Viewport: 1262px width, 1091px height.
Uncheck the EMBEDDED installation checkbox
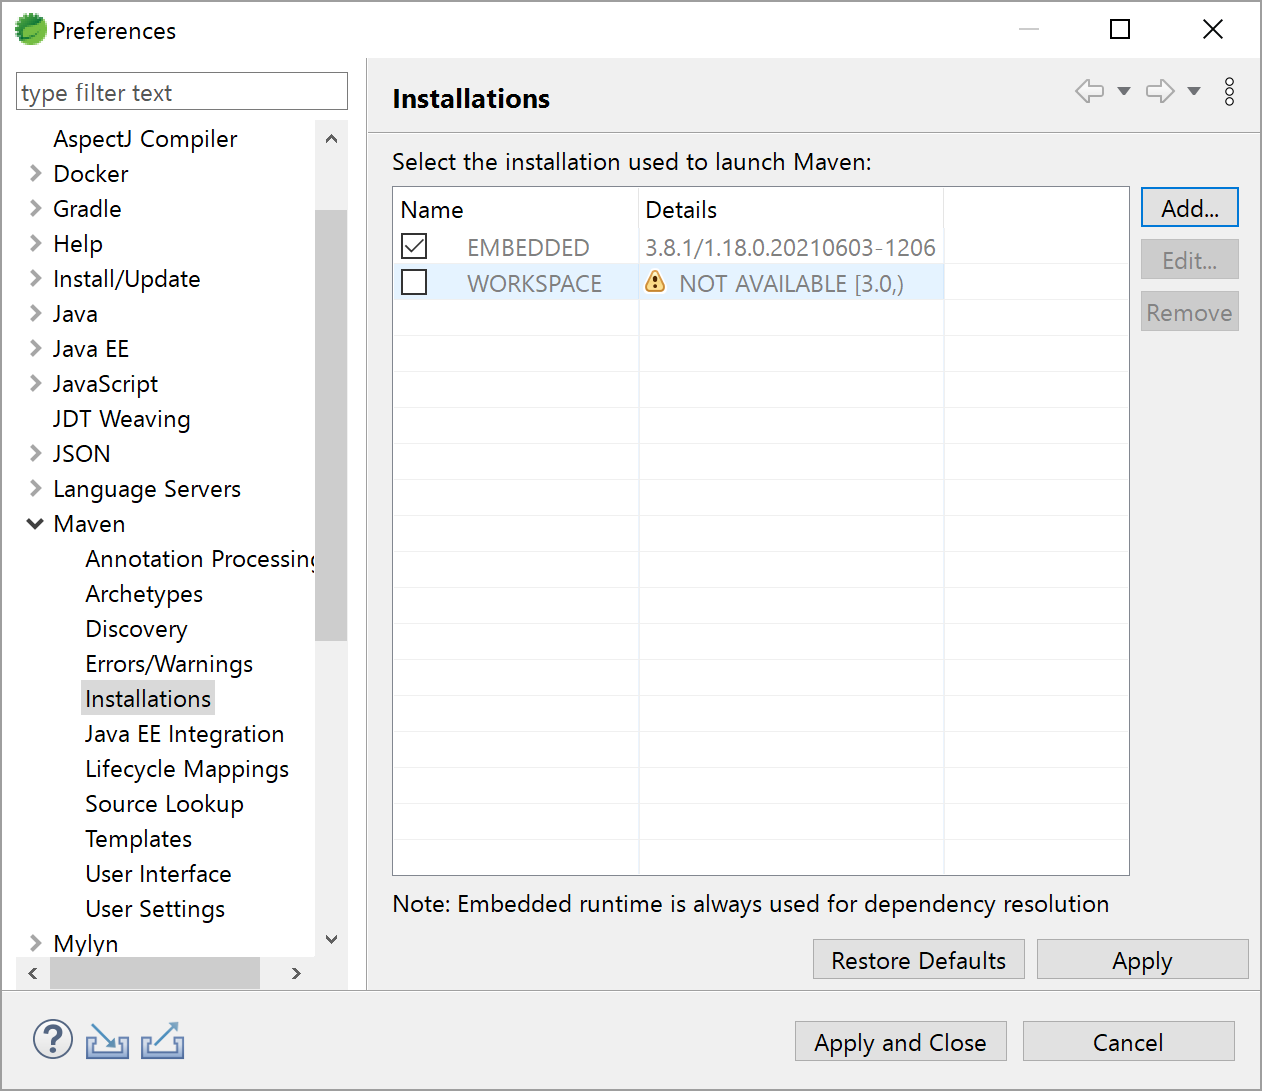point(414,246)
